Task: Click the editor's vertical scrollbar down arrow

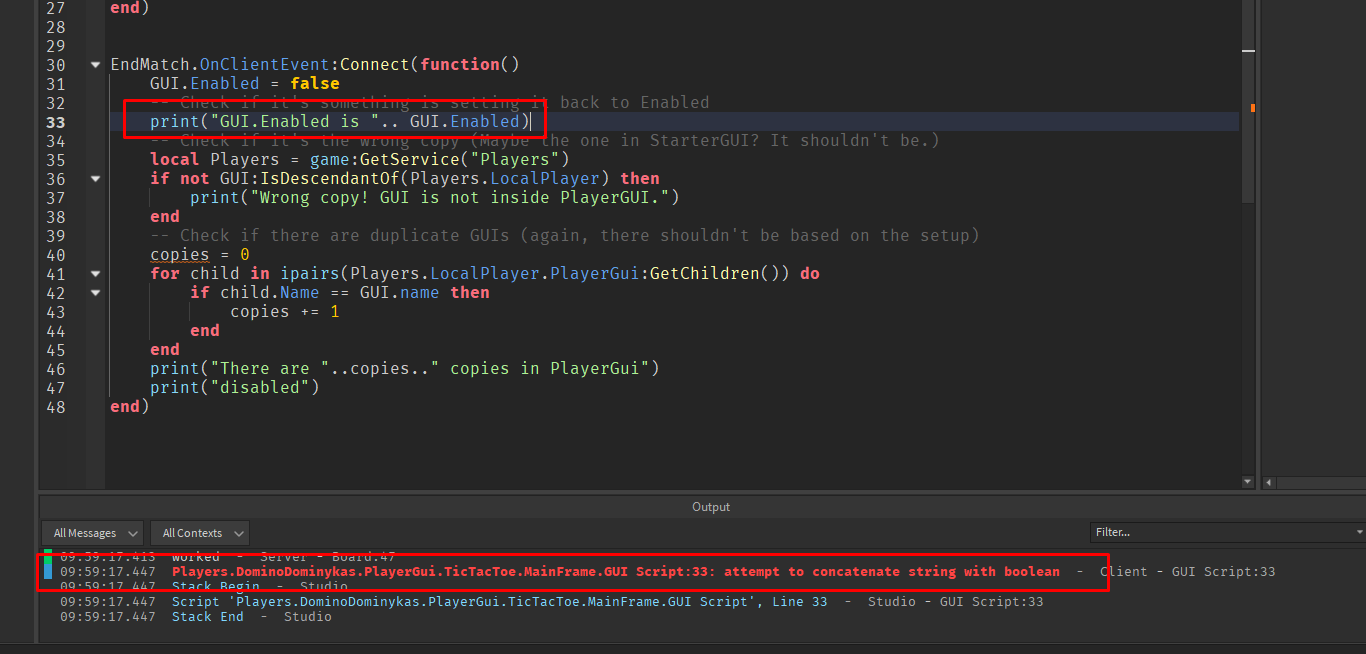Action: 1247,482
